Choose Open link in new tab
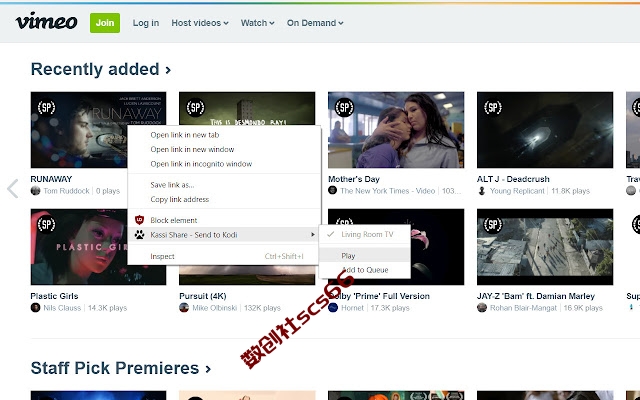 pos(224,135)
